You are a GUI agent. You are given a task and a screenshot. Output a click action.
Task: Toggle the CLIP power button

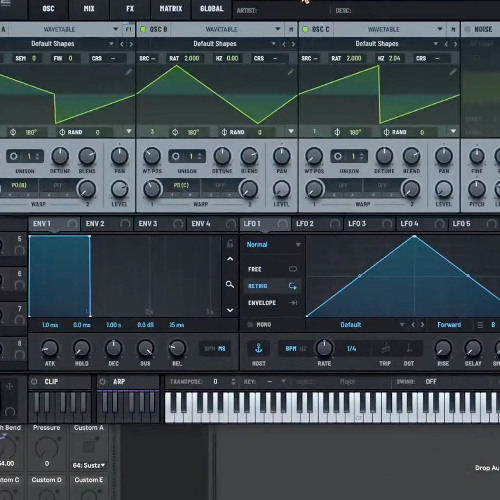click(34, 382)
